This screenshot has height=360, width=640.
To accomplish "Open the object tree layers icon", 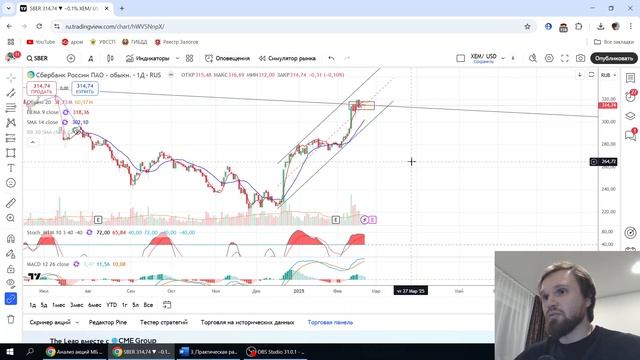I will (x=630, y=116).
